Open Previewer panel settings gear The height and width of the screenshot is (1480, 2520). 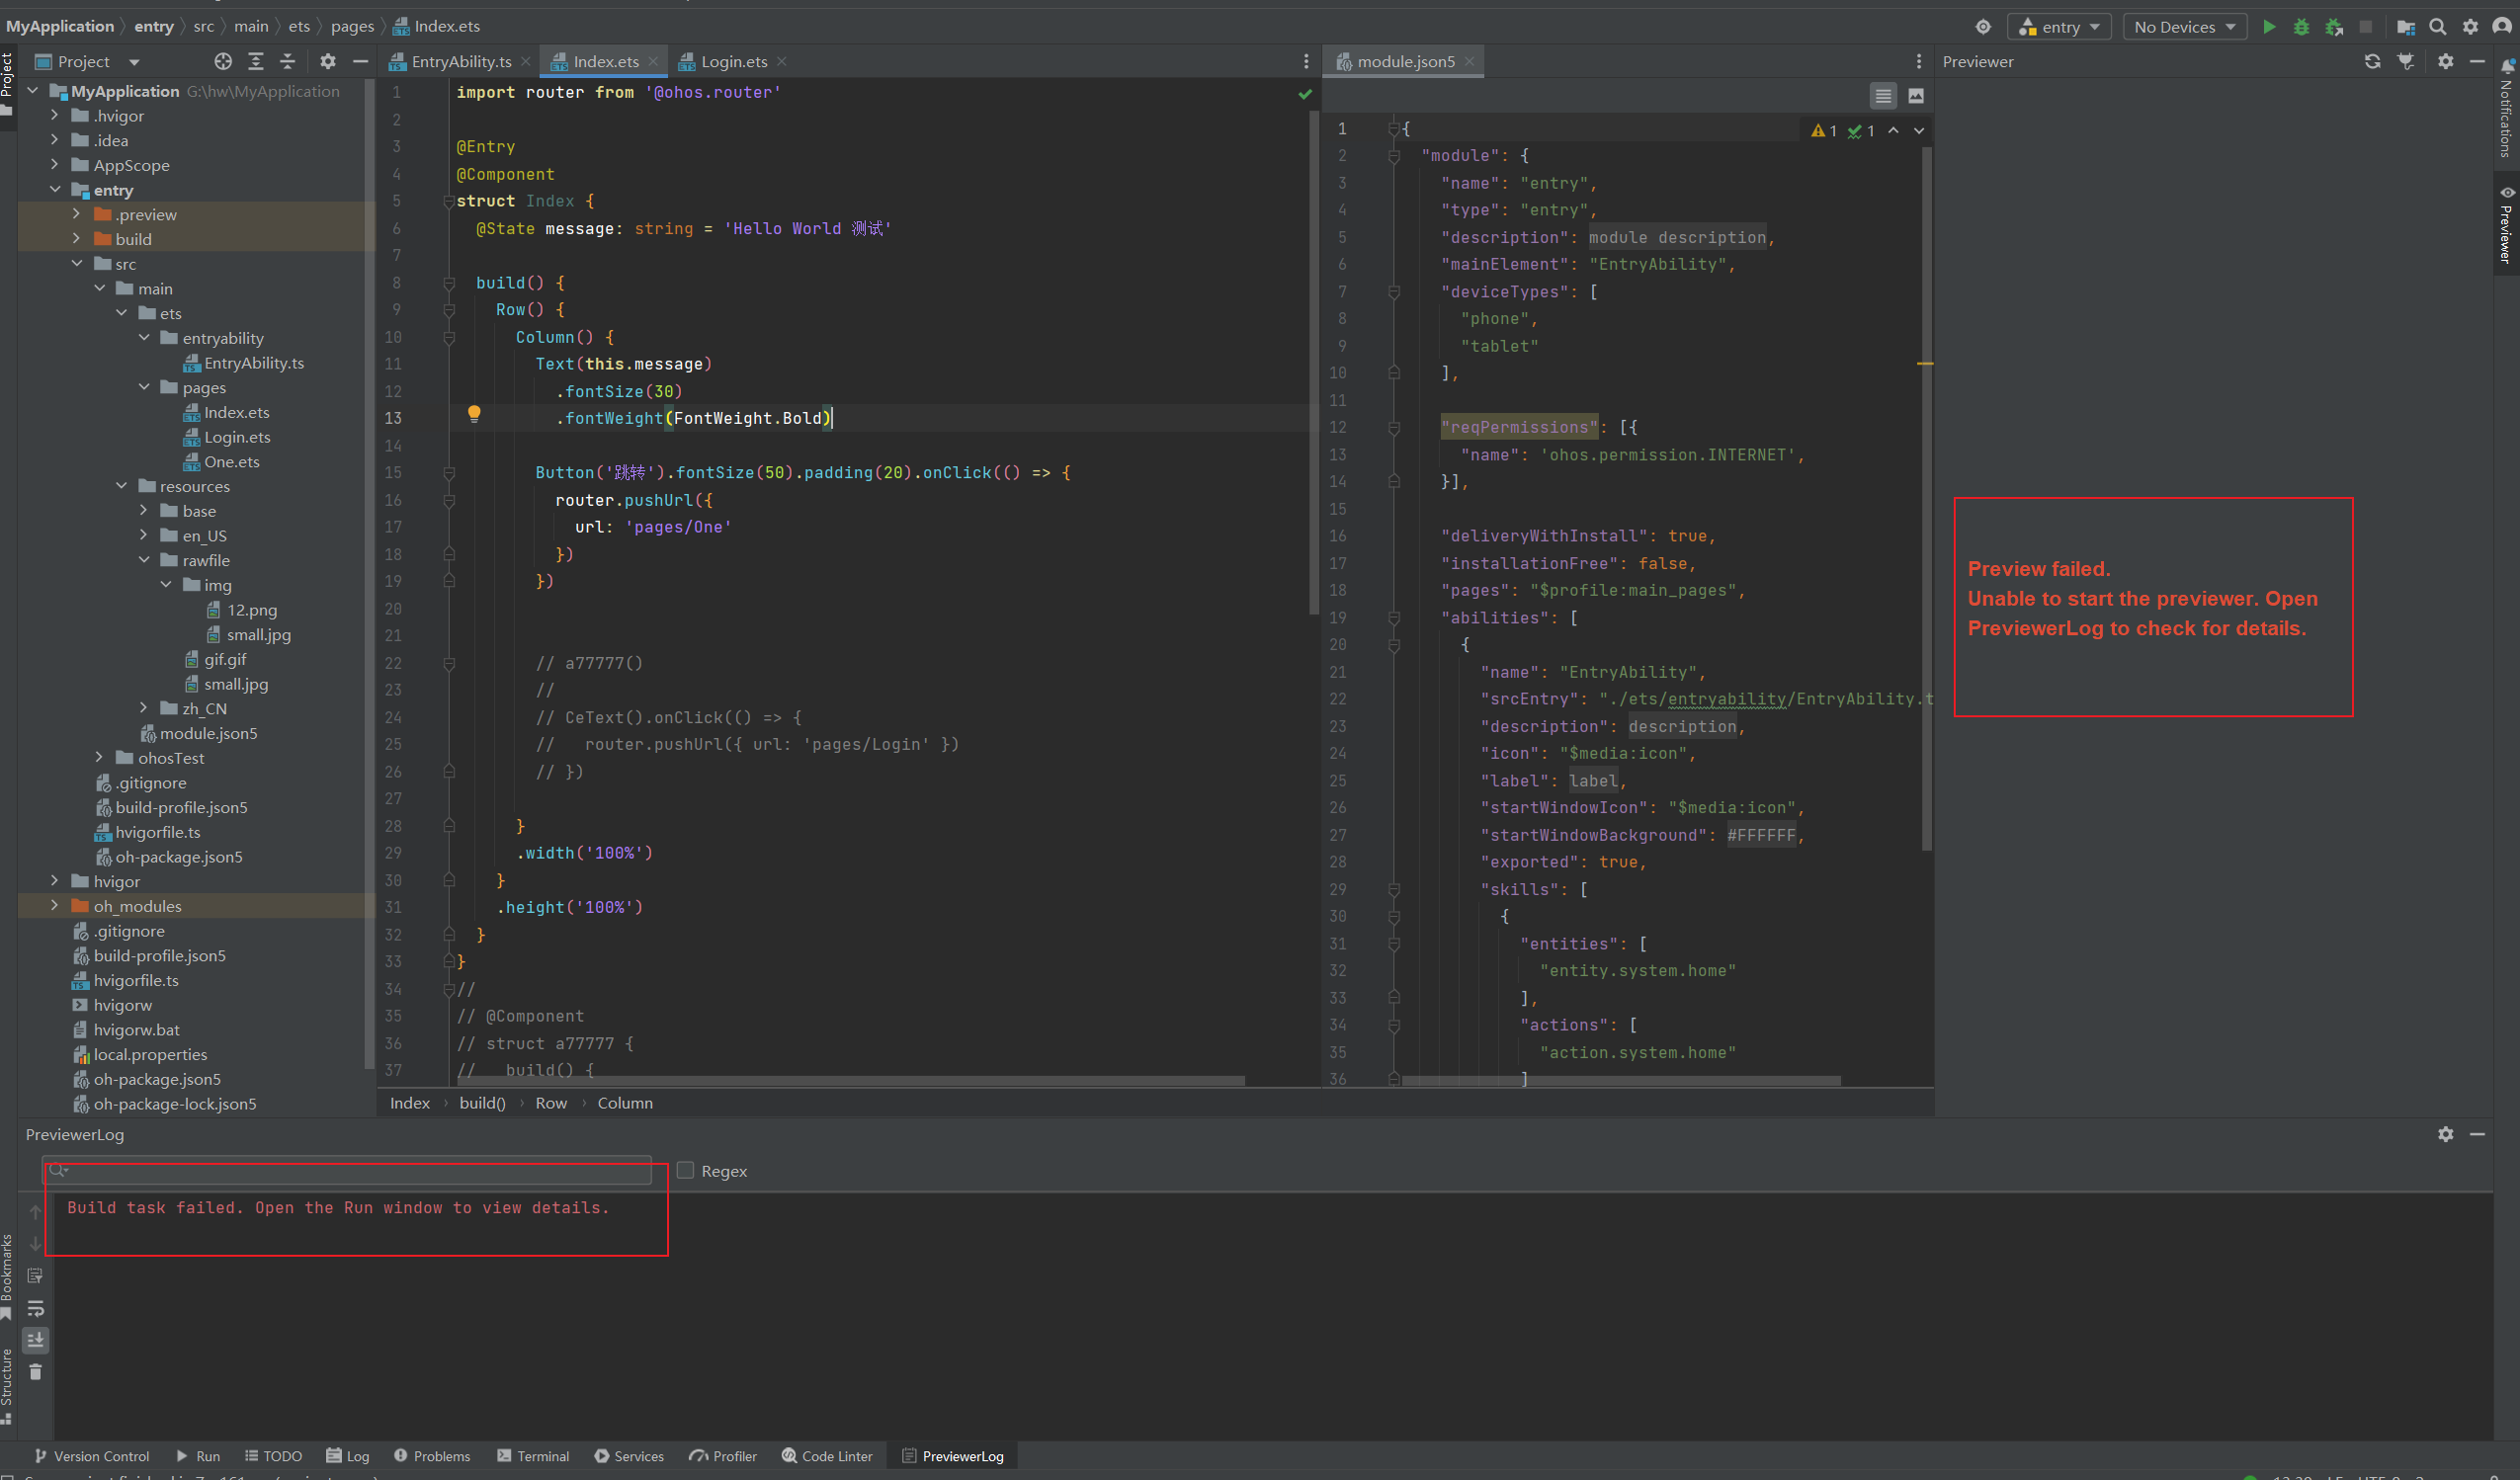coord(2445,62)
